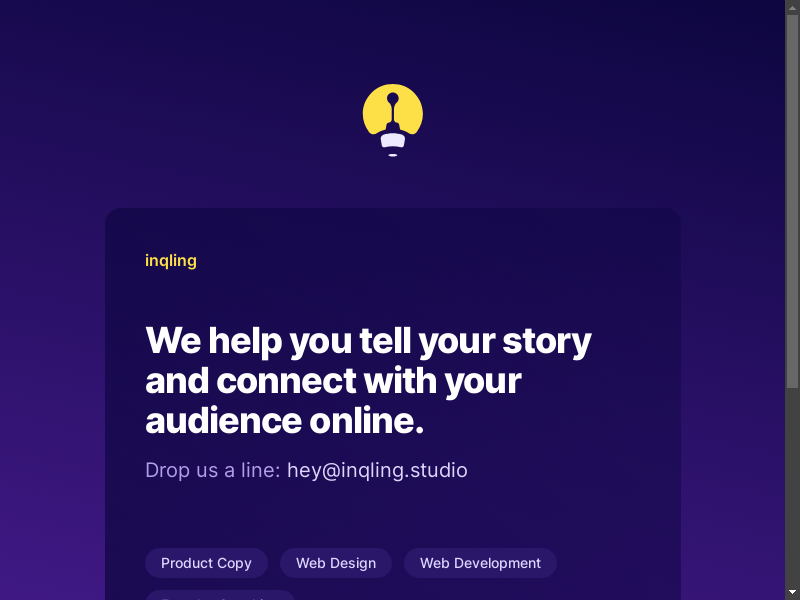Click the dark filament inside the bulb
Screen dimensions: 800x600
(392, 110)
